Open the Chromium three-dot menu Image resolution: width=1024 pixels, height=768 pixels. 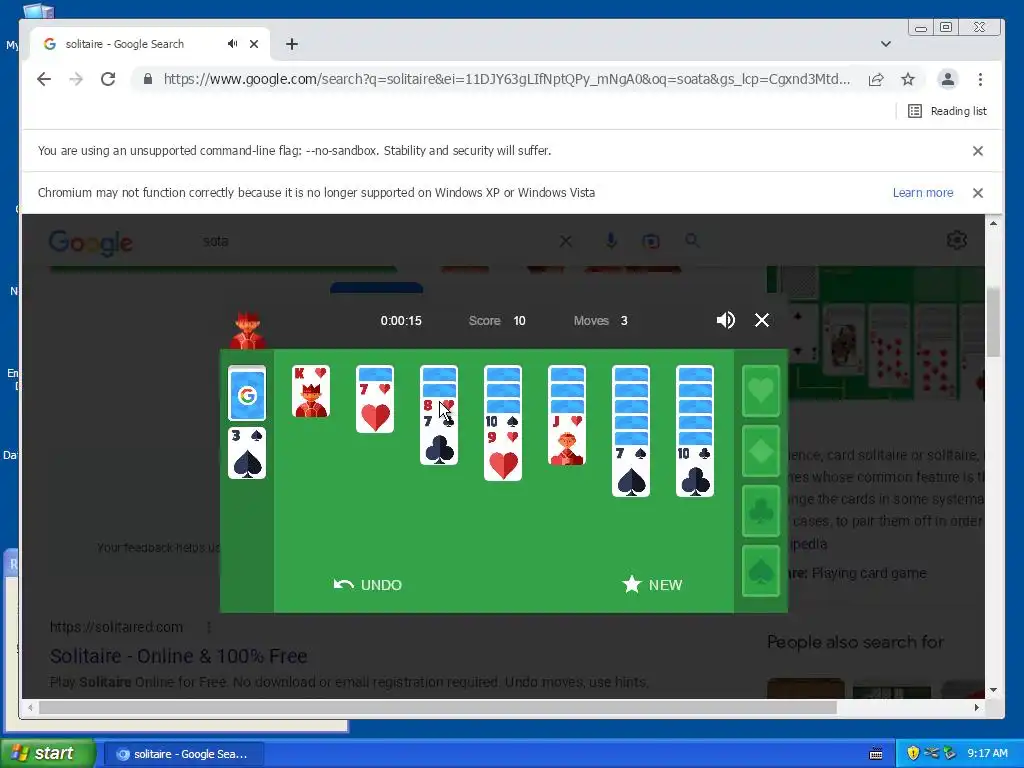click(x=980, y=80)
